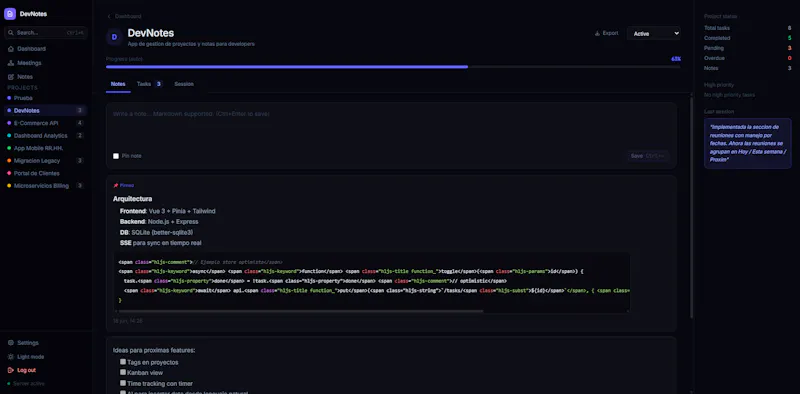Click the E-Commerce API purple dot
The height and width of the screenshot is (394, 800).
(x=9, y=123)
